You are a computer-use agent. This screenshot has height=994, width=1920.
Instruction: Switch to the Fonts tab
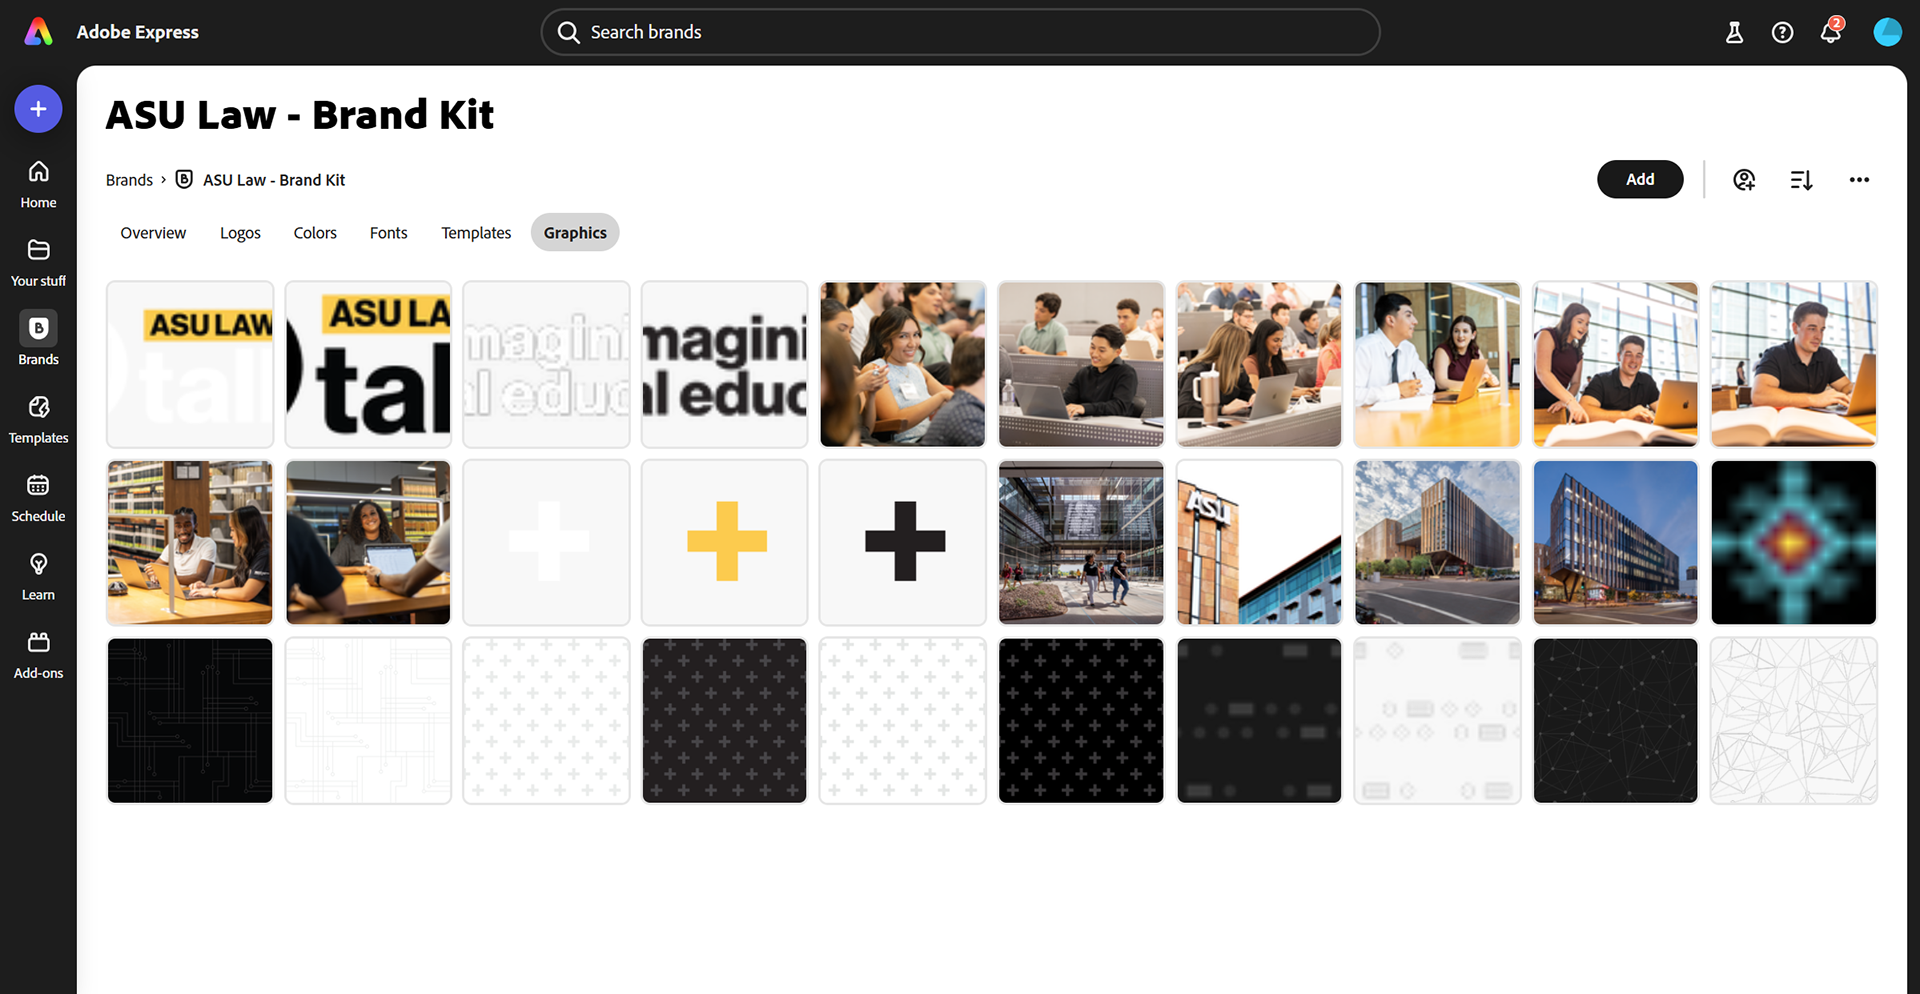click(388, 233)
